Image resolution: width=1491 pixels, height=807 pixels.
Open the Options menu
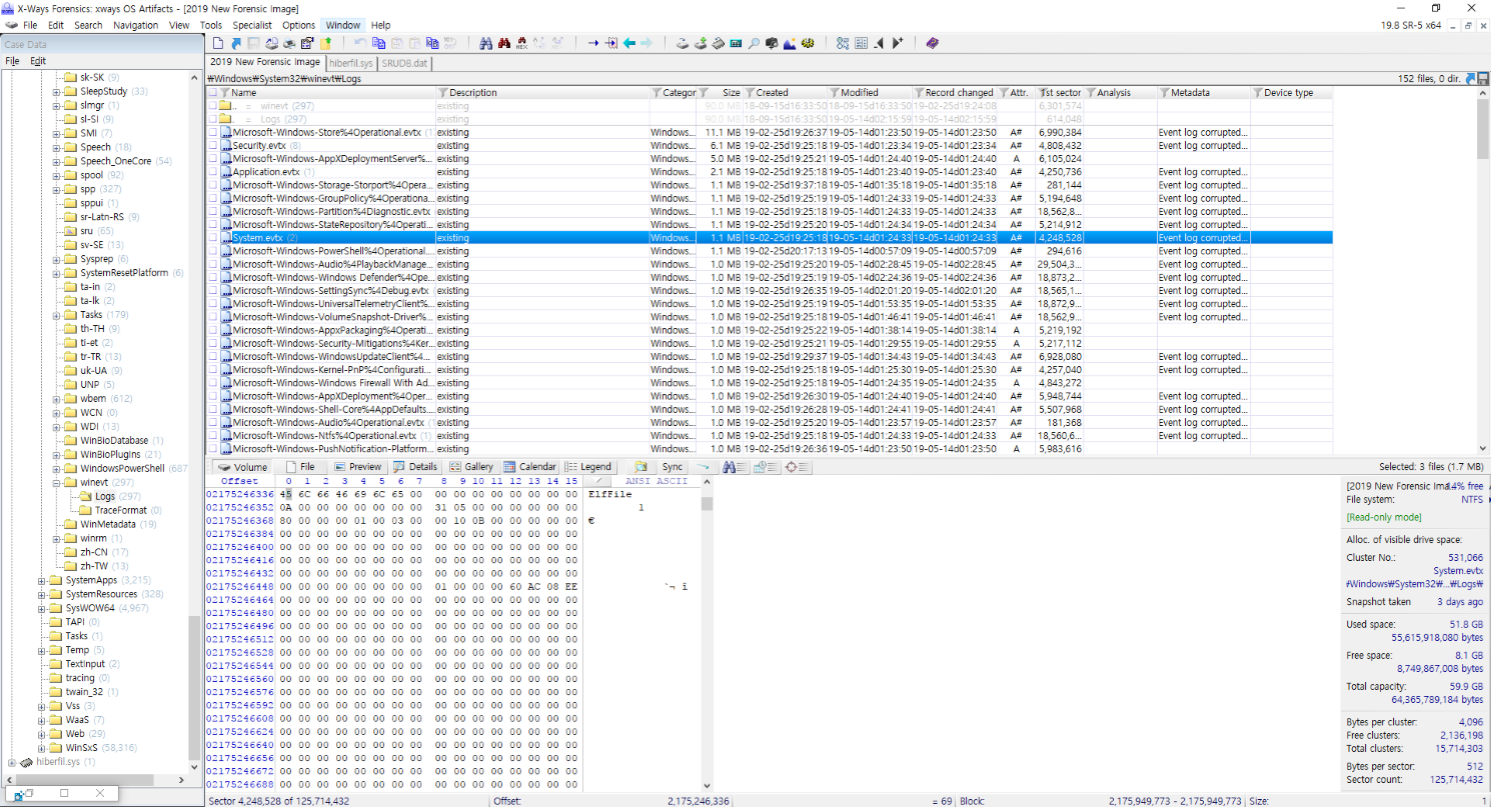point(298,25)
